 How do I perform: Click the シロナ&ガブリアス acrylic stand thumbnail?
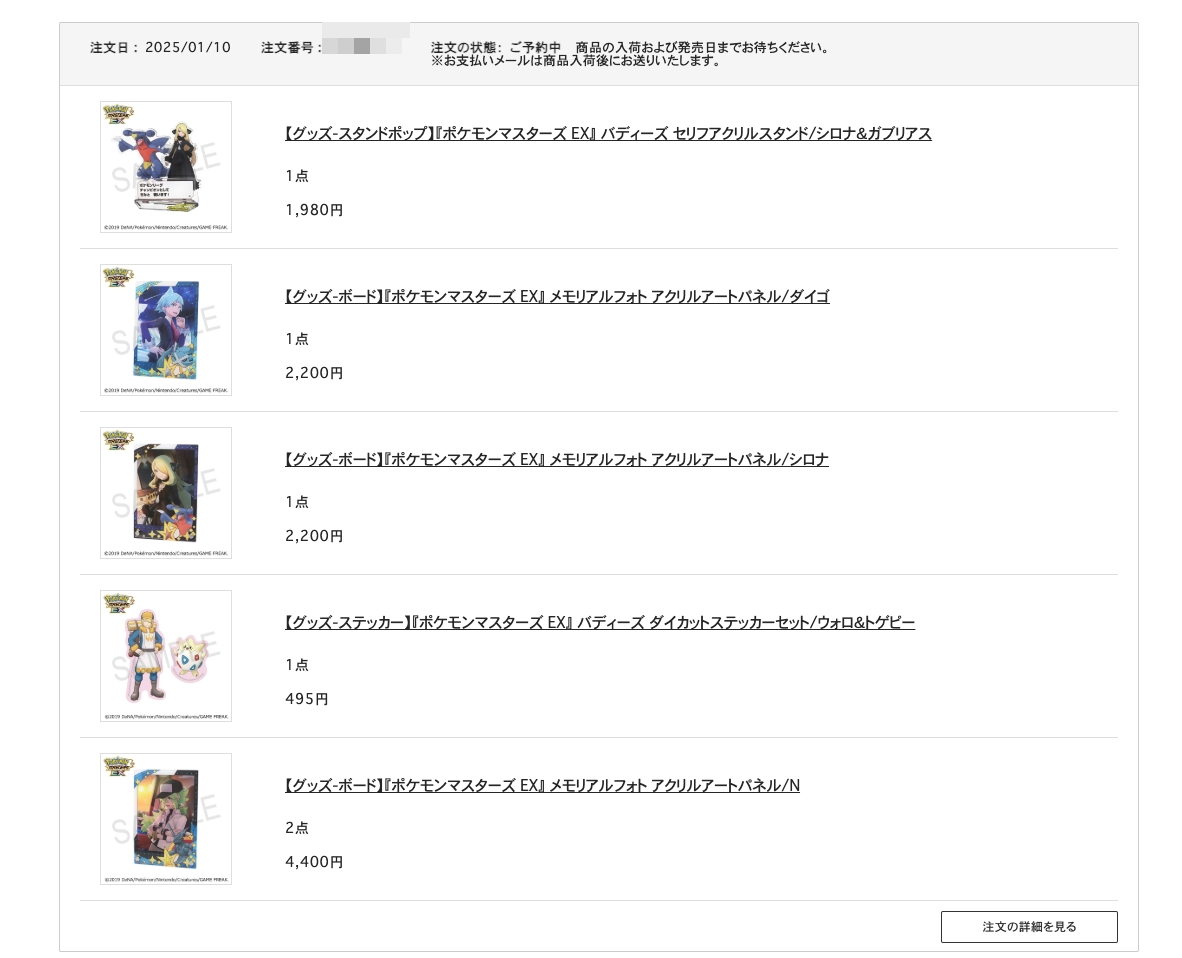tap(166, 167)
